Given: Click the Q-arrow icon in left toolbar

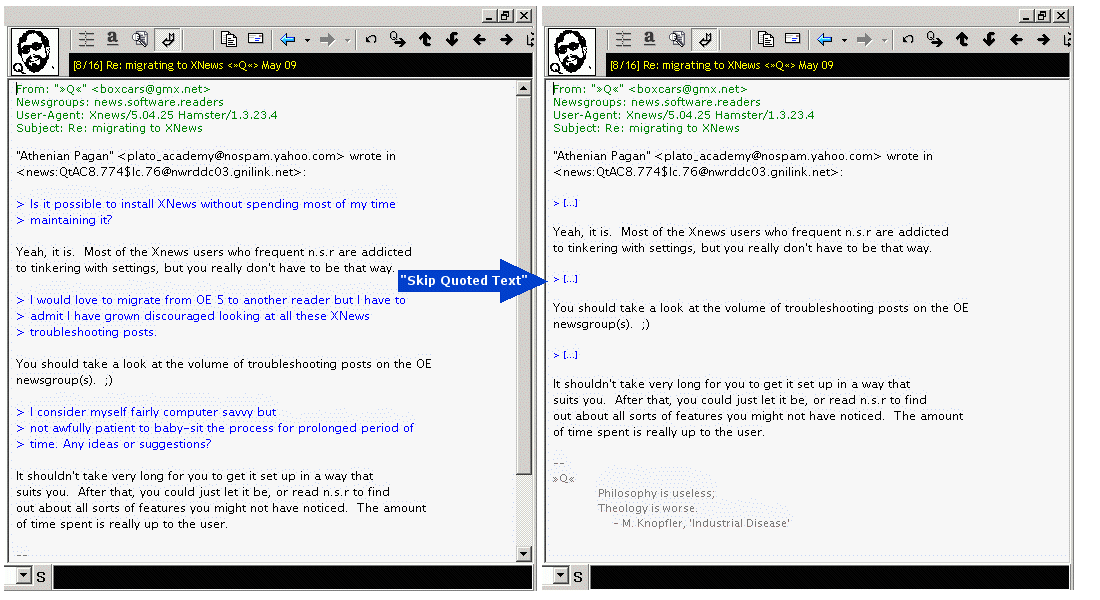Looking at the screenshot, I should click(397, 39).
